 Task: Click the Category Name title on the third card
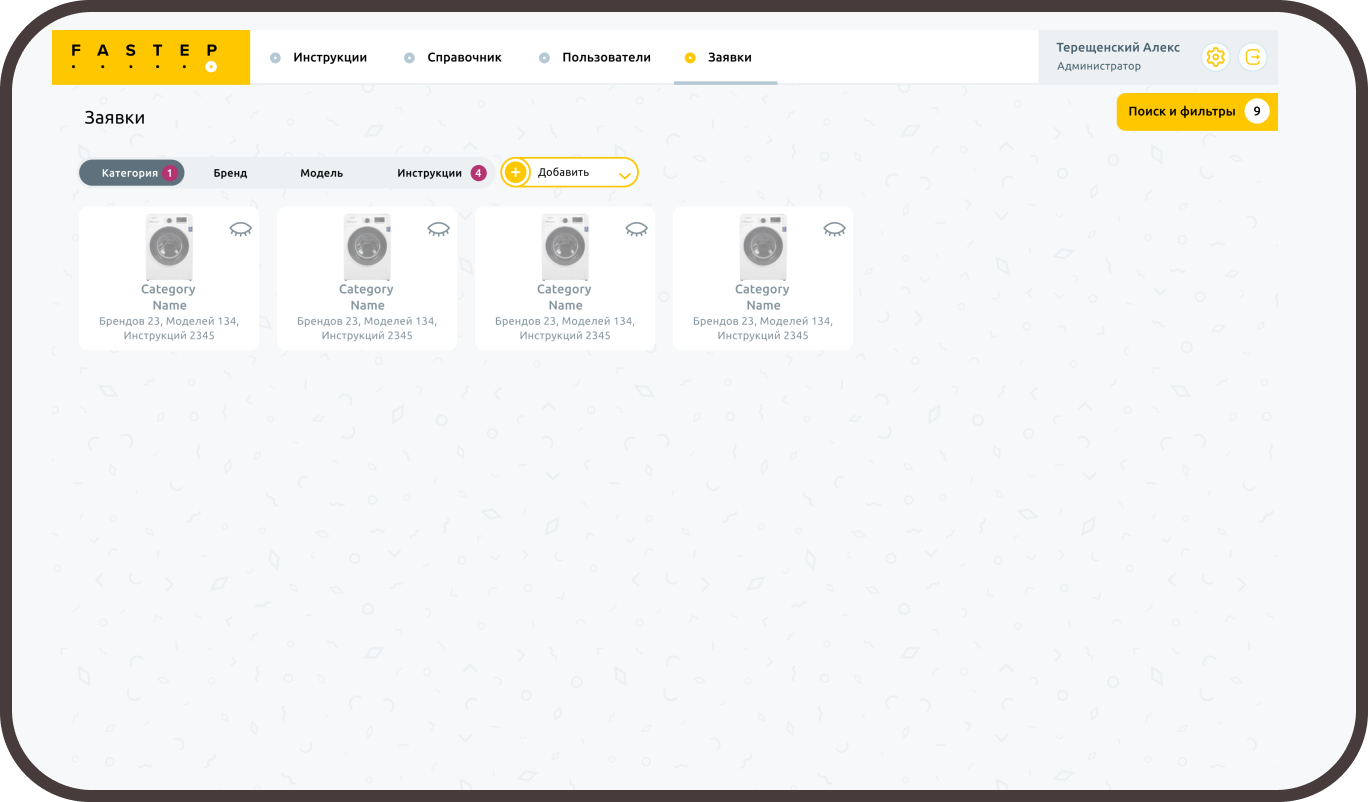pyautogui.click(x=565, y=297)
